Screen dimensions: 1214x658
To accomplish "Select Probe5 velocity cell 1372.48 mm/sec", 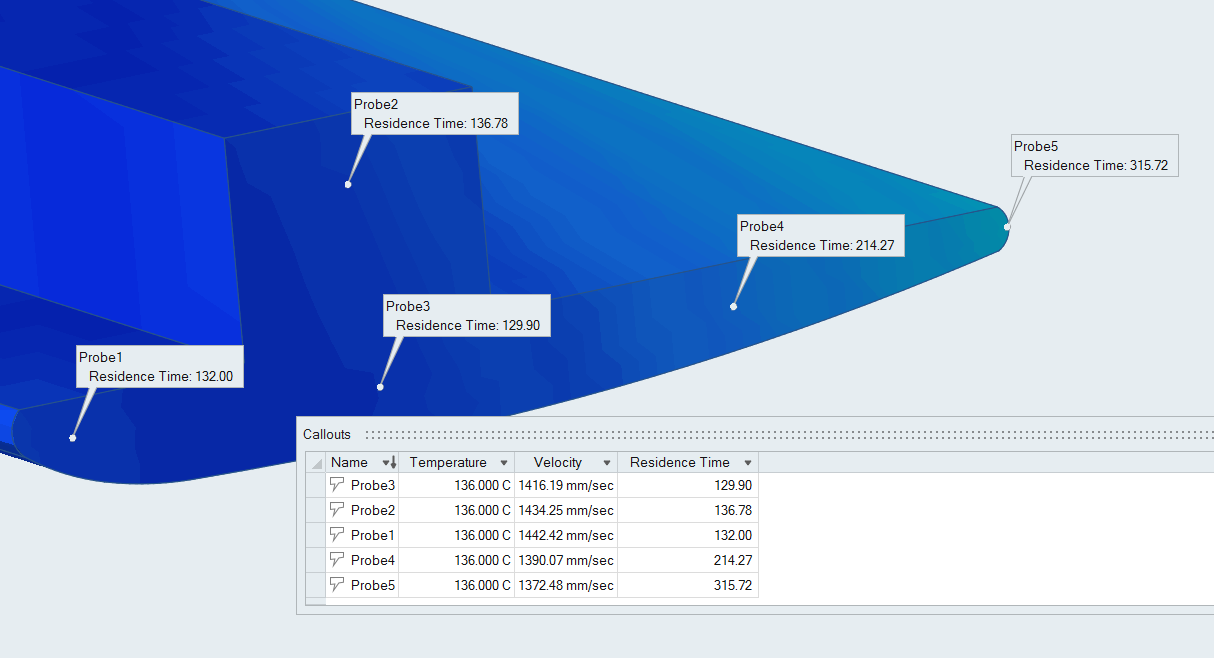I will (x=566, y=585).
